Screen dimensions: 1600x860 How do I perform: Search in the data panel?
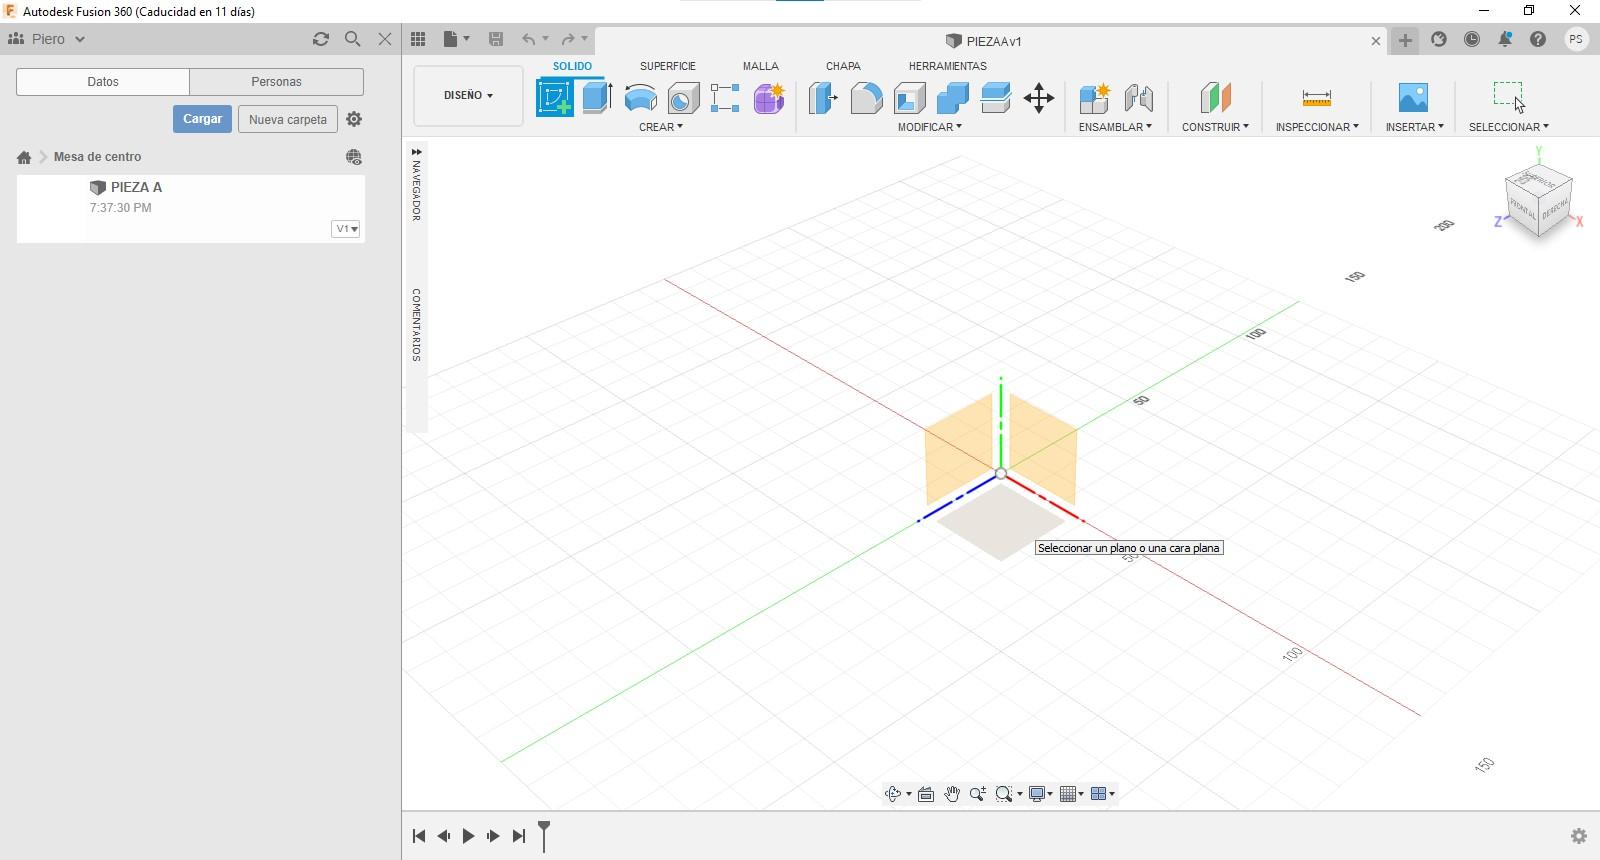(353, 39)
